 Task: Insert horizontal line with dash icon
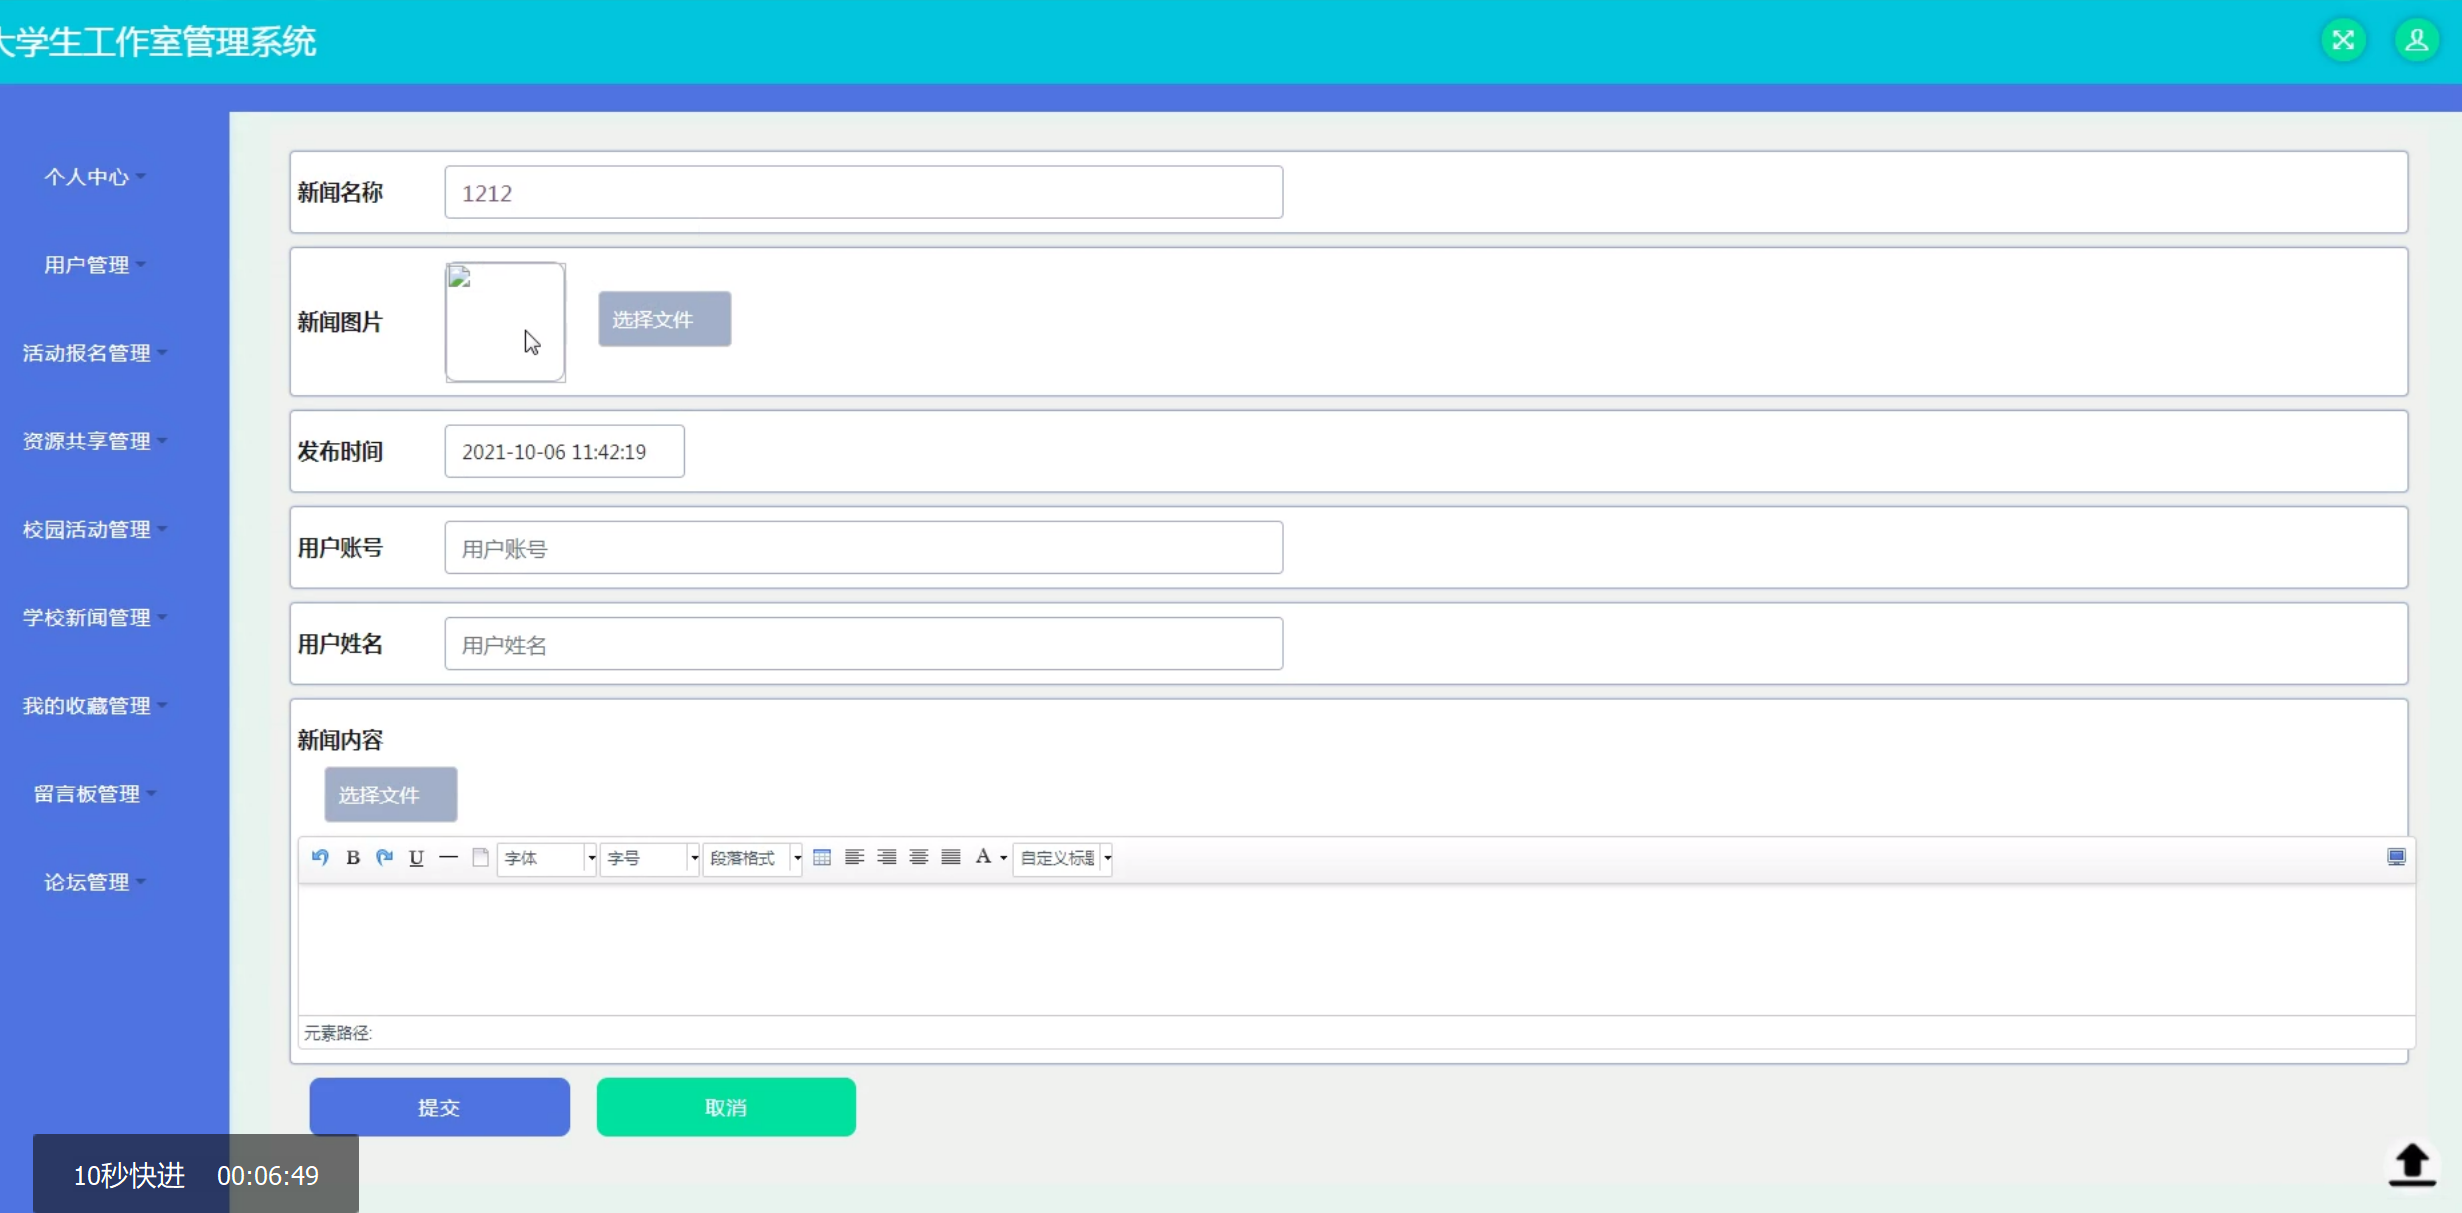click(x=448, y=857)
